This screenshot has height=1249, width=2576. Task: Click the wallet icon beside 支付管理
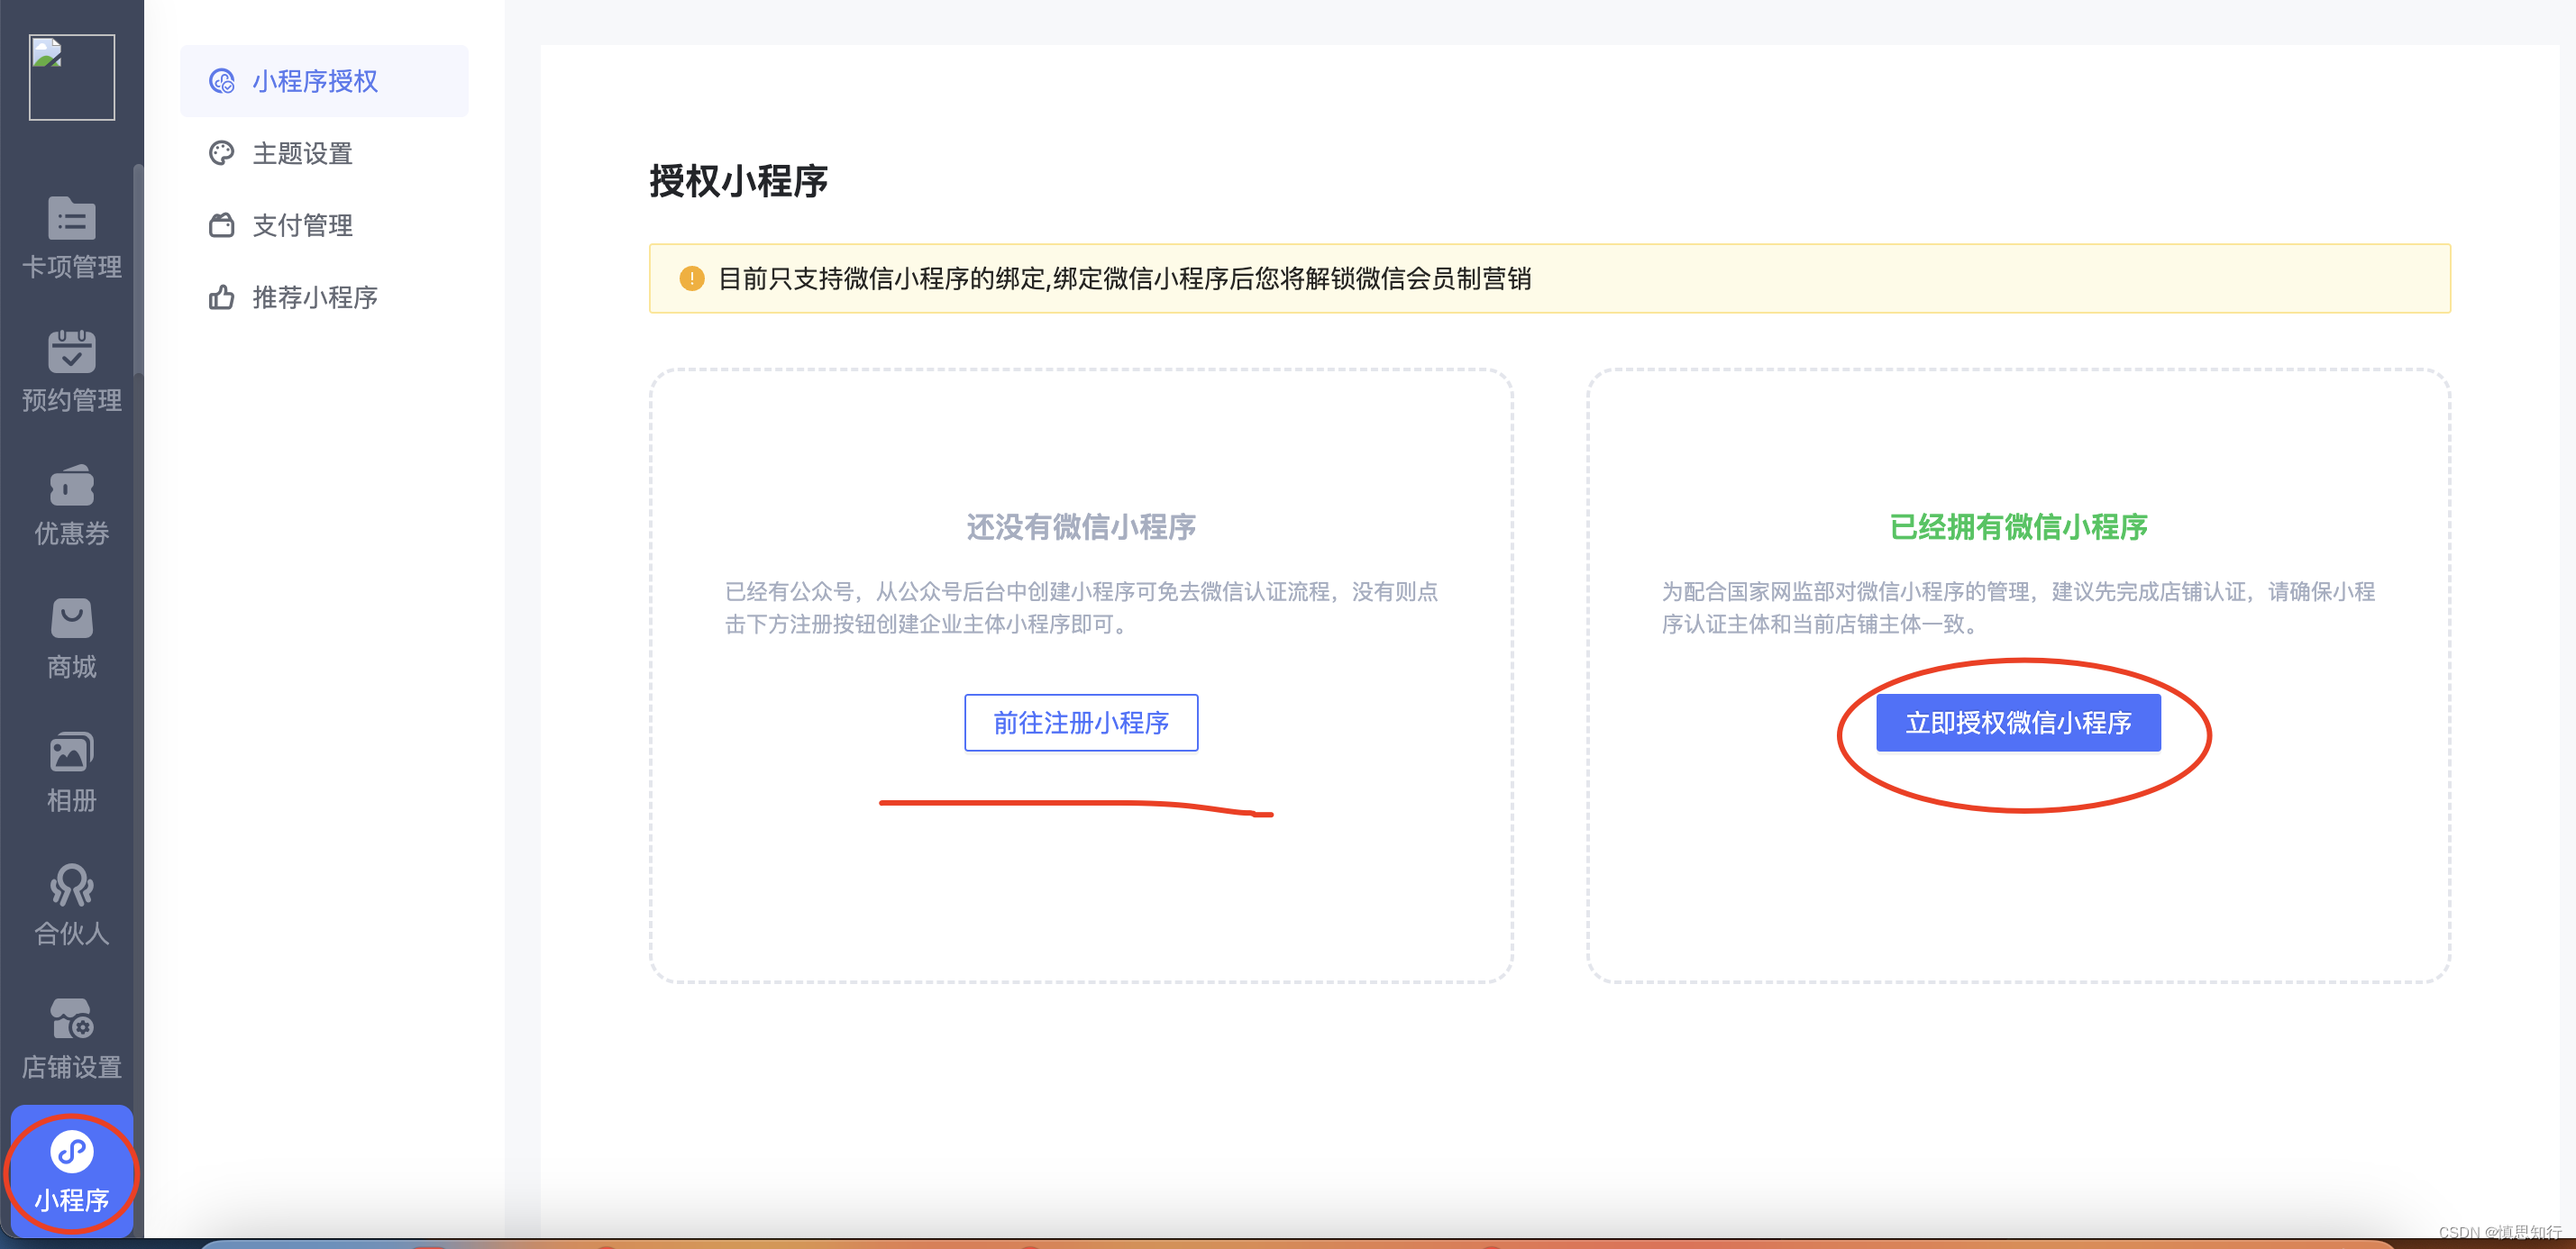tap(221, 225)
